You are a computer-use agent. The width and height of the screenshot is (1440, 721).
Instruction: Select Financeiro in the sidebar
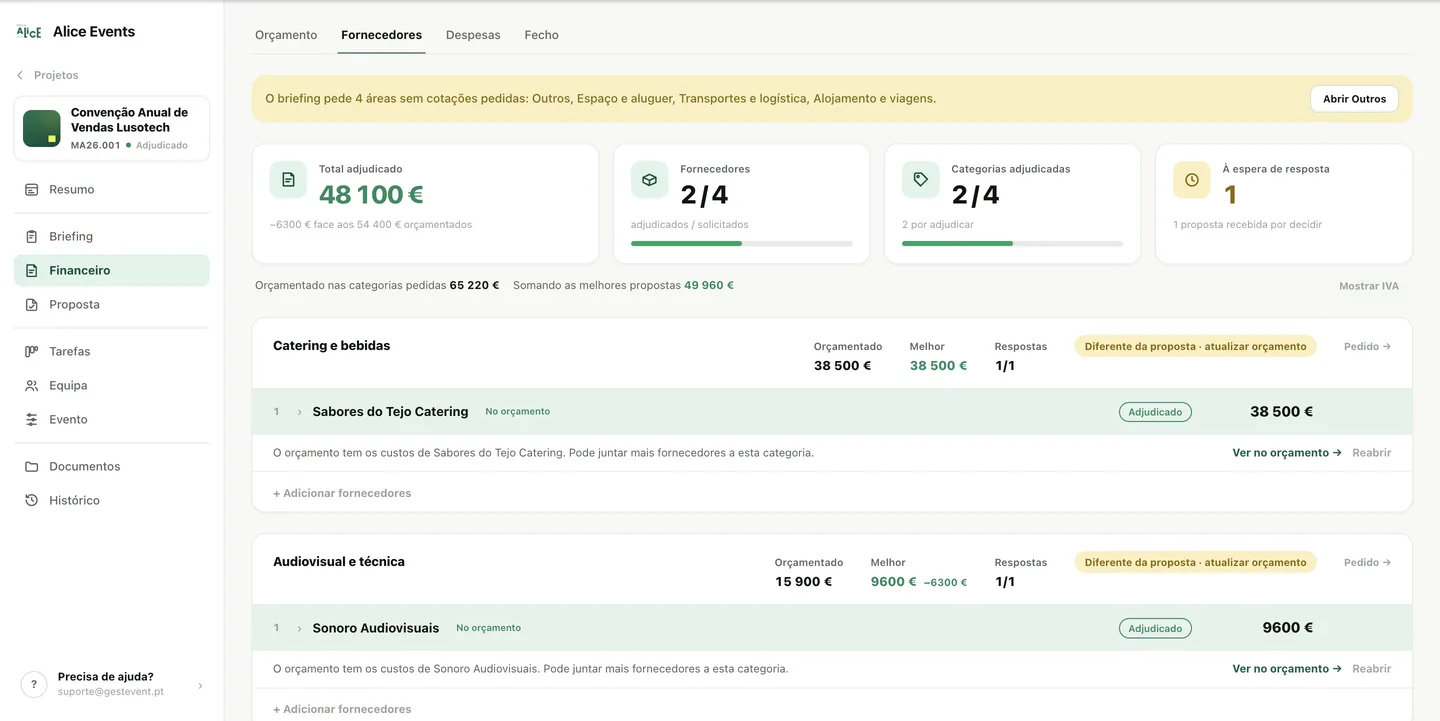(x=111, y=270)
